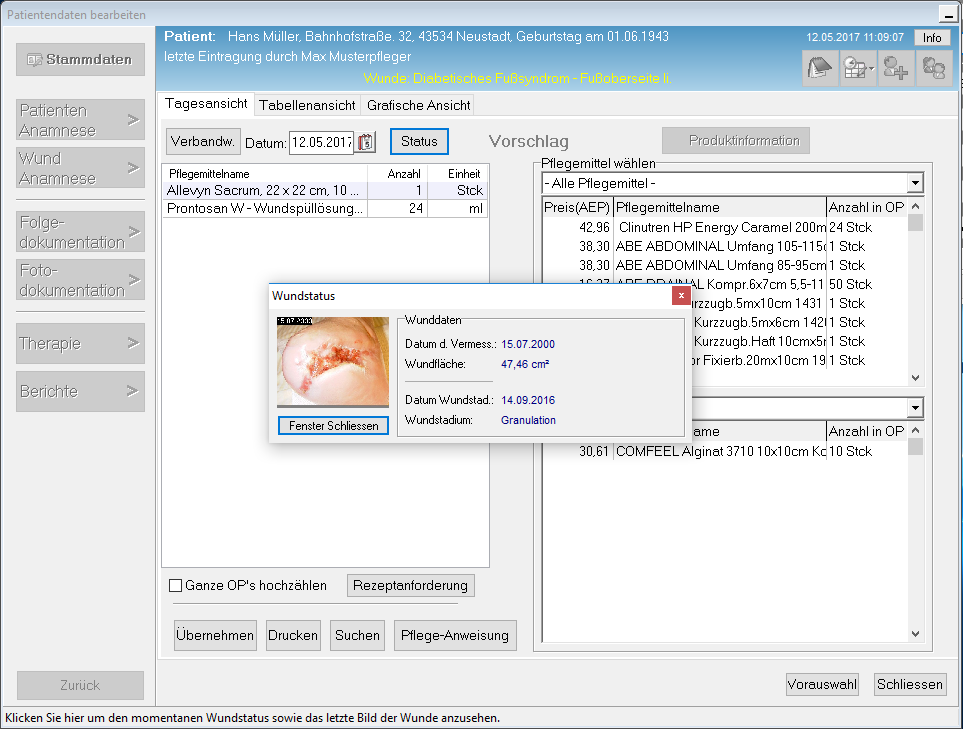Expand the Folgedokumentation section
This screenshot has height=729, width=963.
pyautogui.click(x=80, y=232)
